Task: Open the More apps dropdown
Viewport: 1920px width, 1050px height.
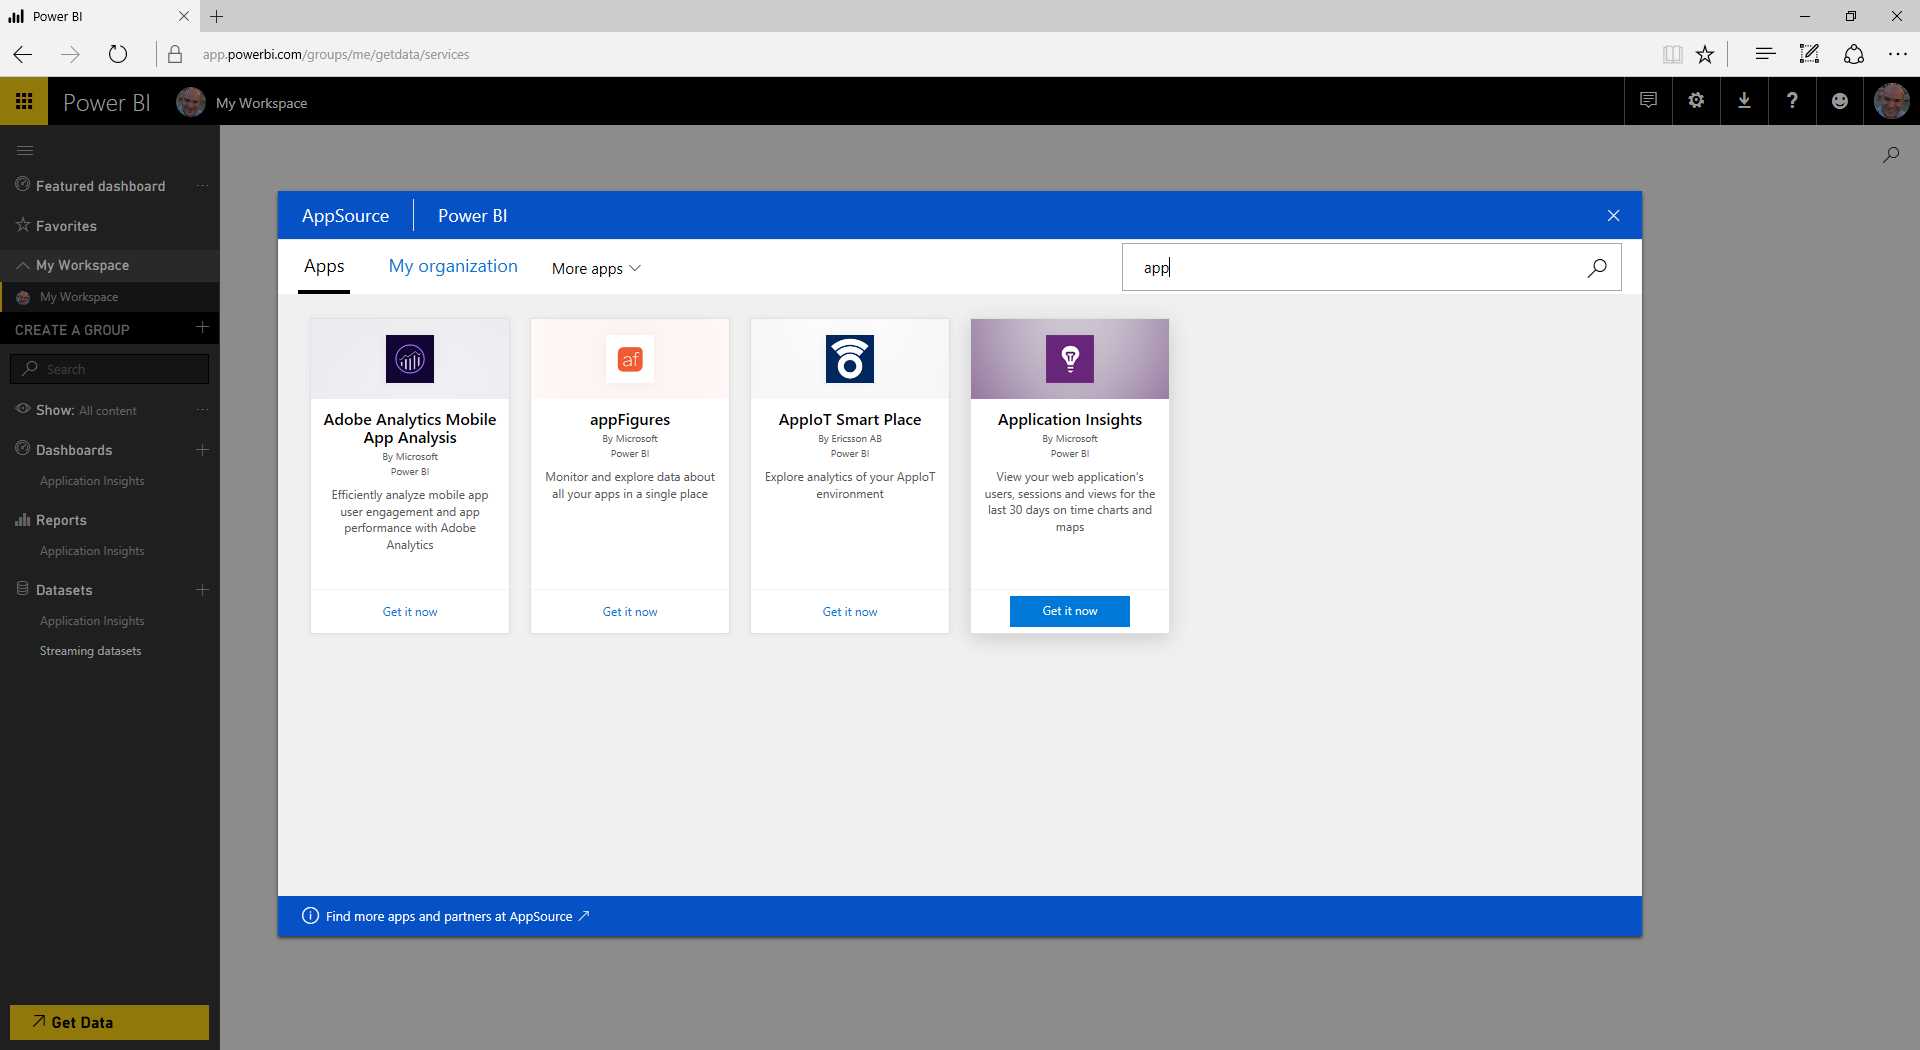Action: coord(595,268)
